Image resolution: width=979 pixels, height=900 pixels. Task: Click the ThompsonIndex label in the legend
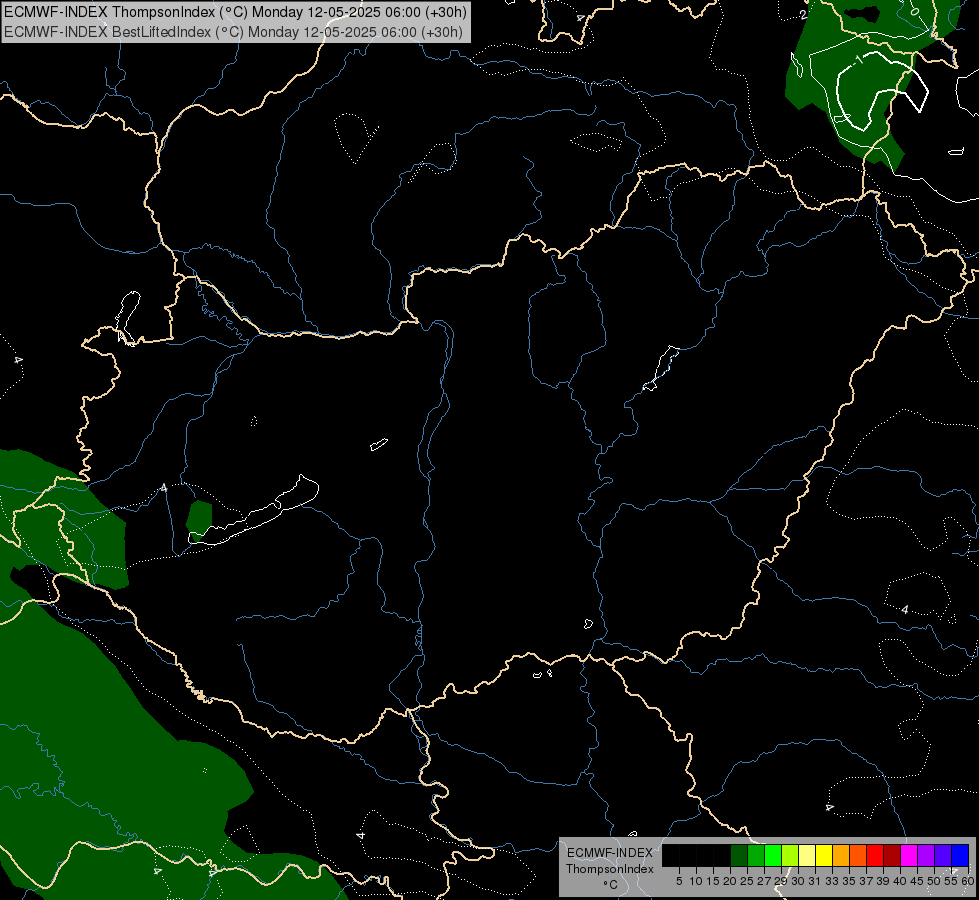pos(610,869)
